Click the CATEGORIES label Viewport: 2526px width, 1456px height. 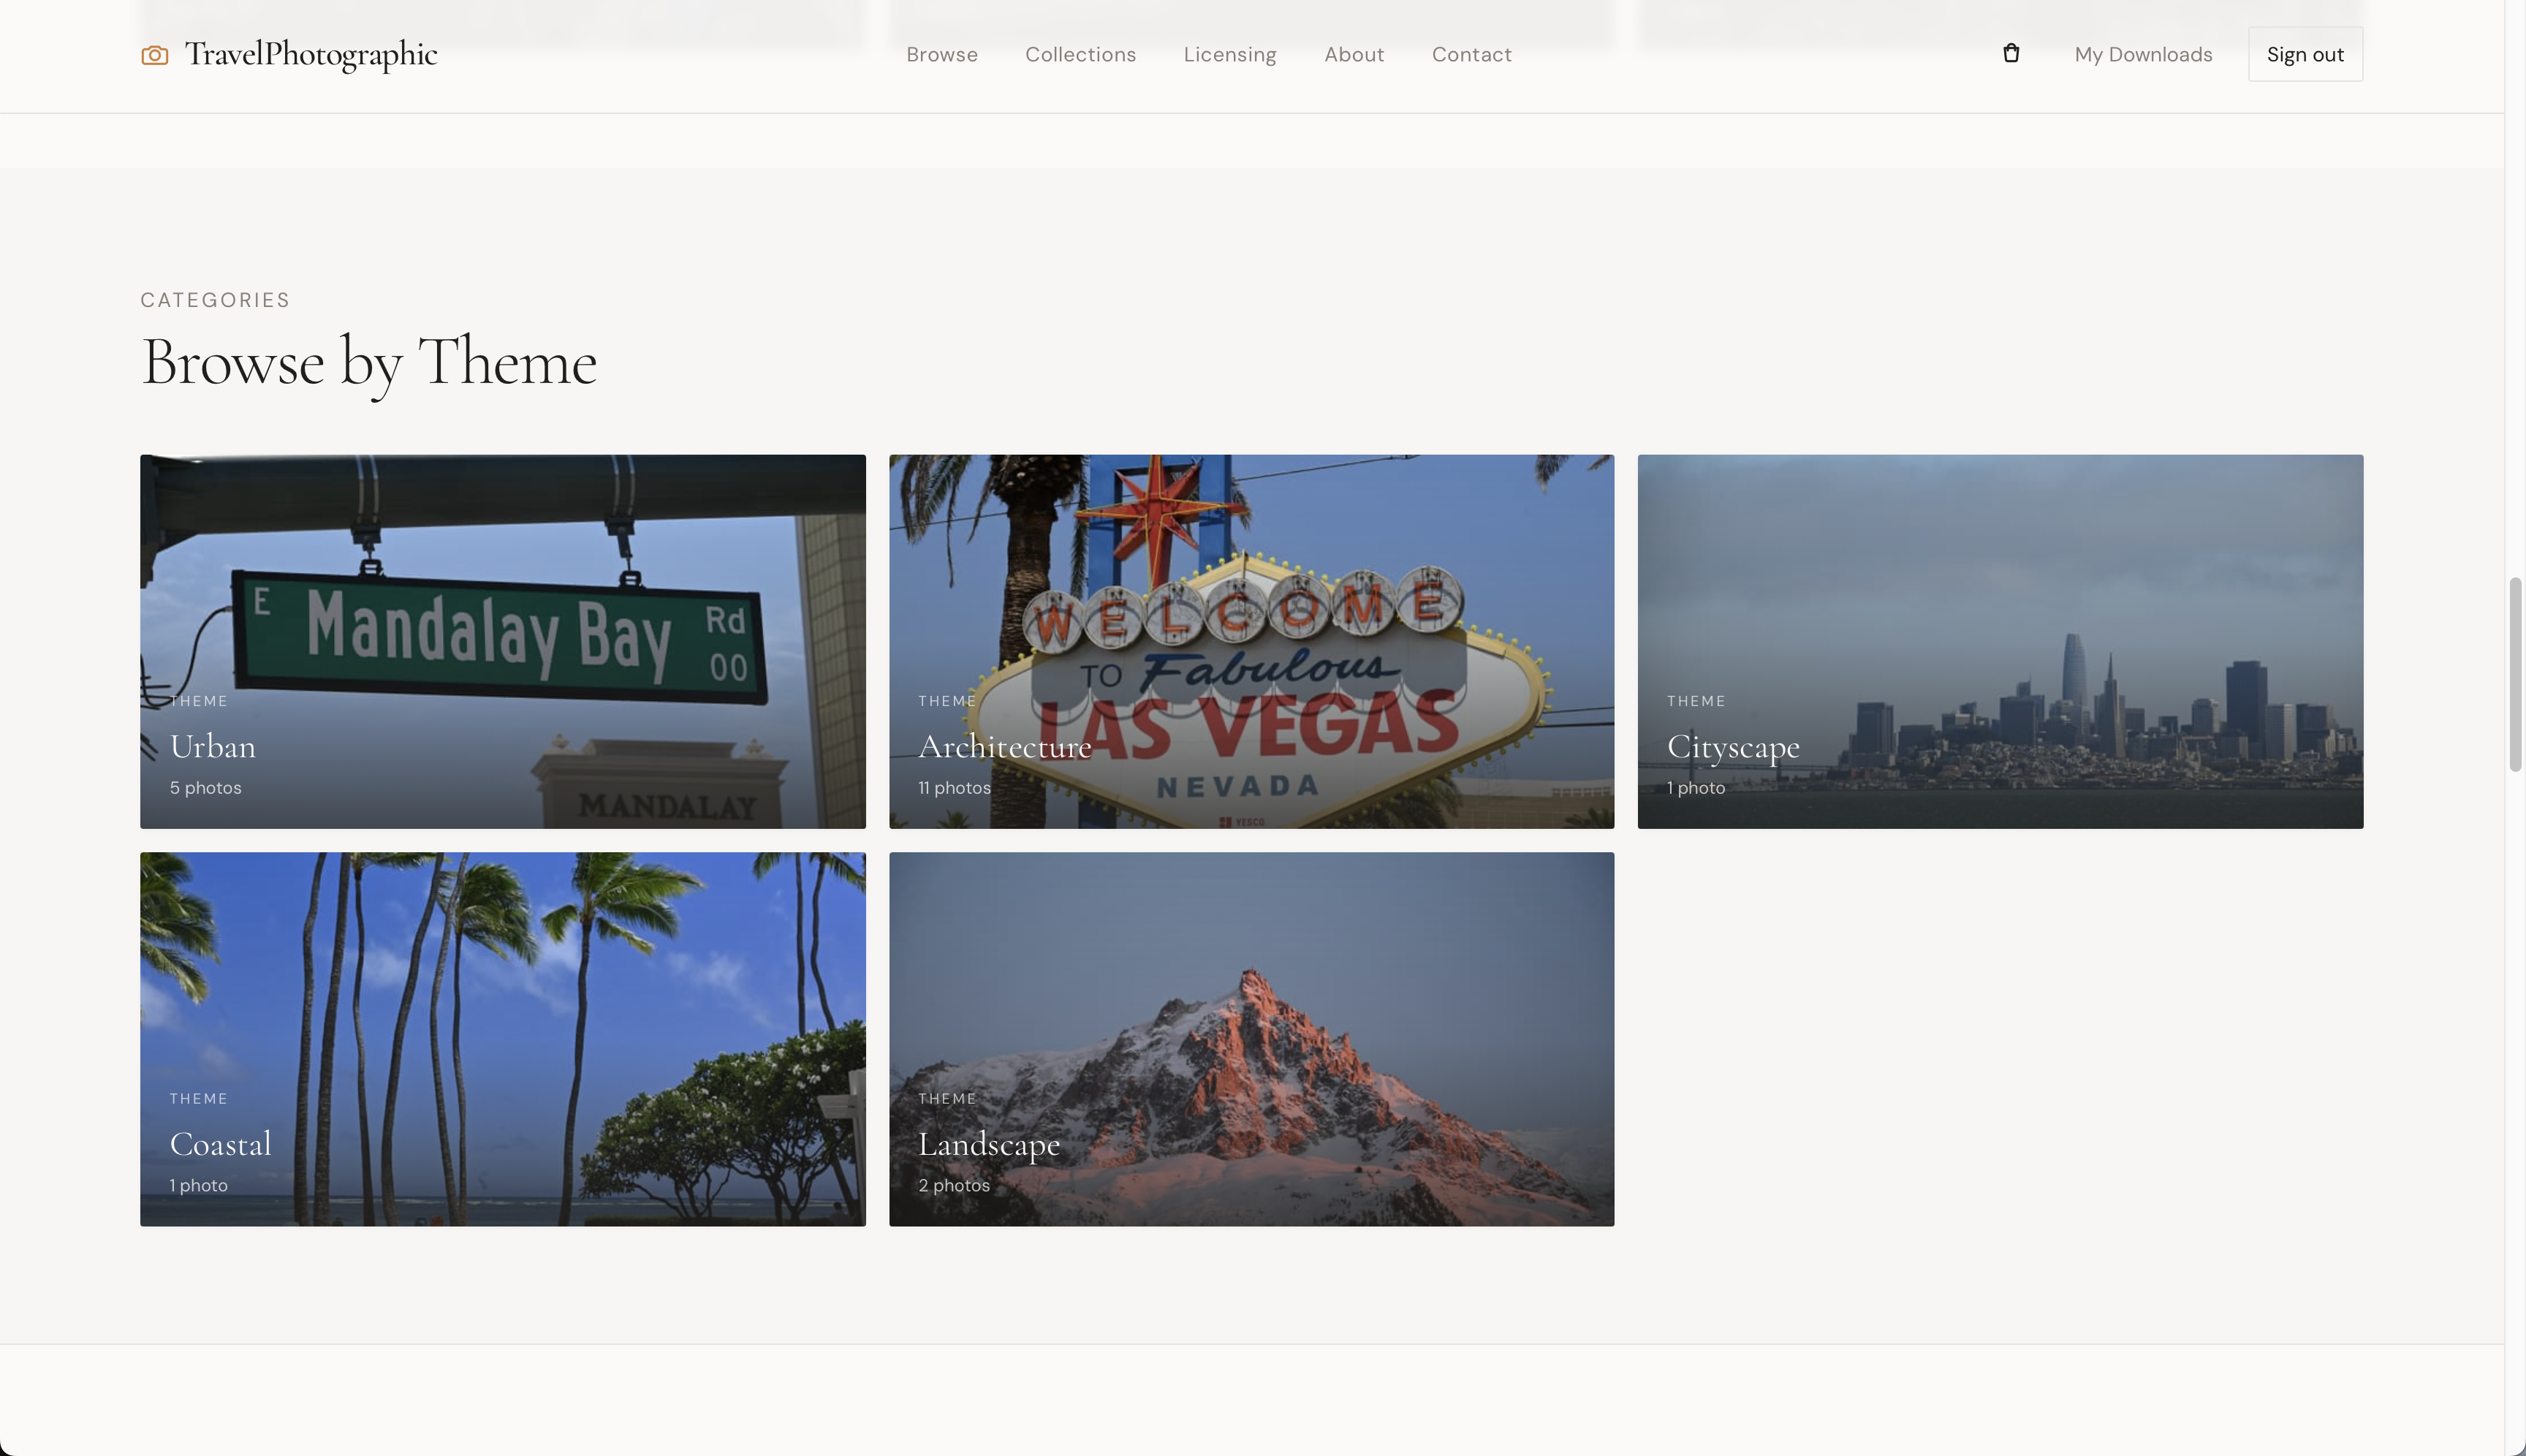(x=215, y=299)
